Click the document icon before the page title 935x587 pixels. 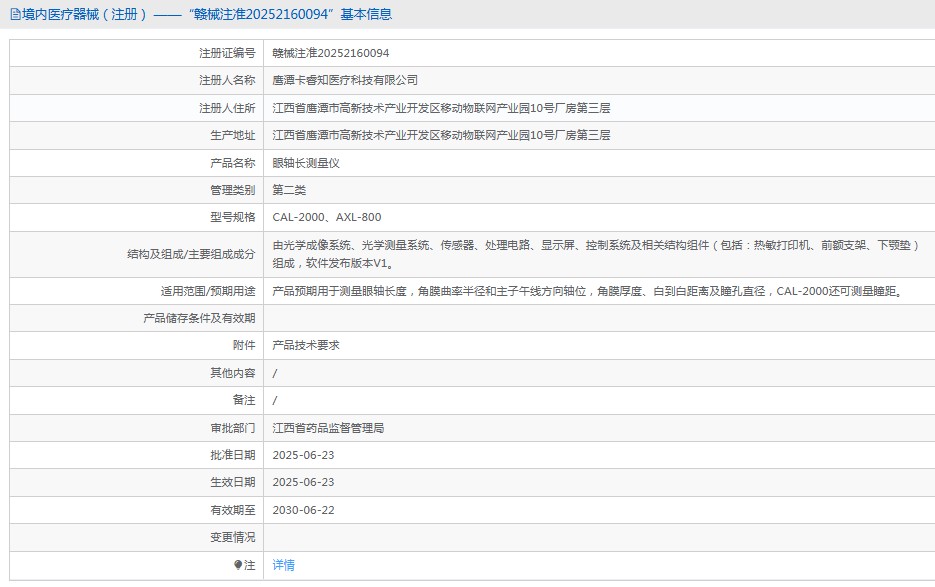[15, 14]
